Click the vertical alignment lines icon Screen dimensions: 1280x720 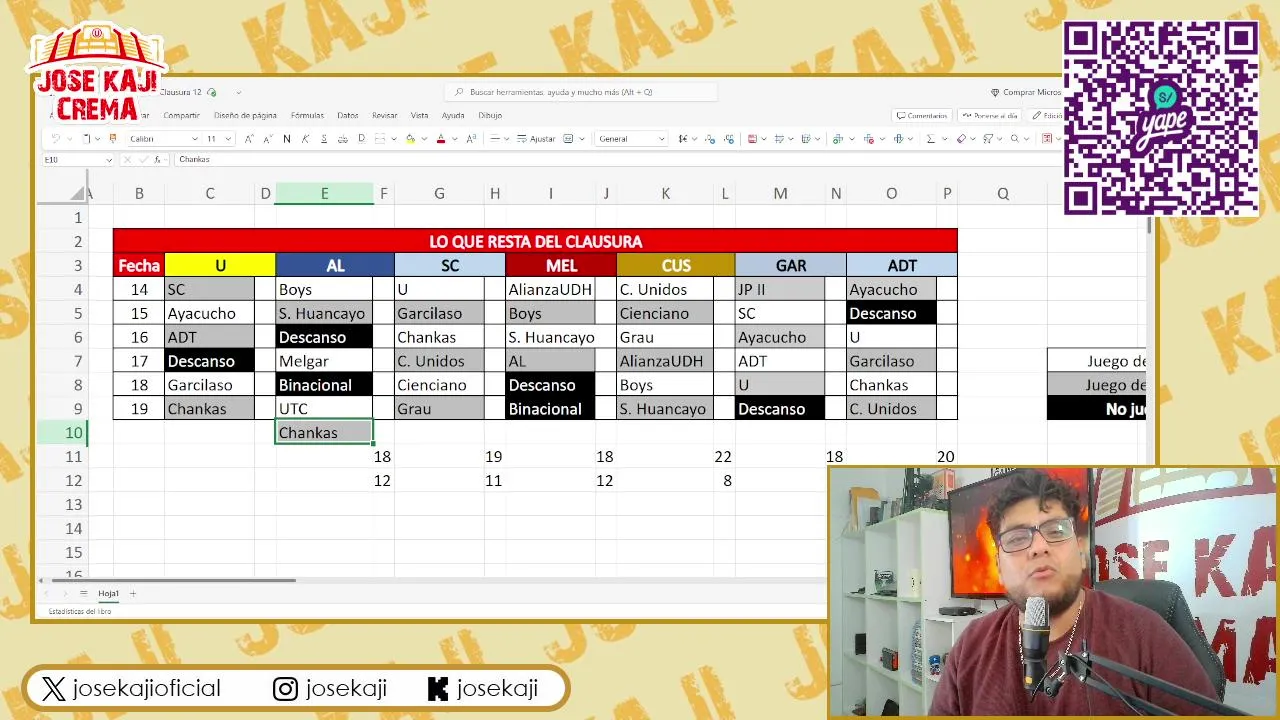pos(494,139)
